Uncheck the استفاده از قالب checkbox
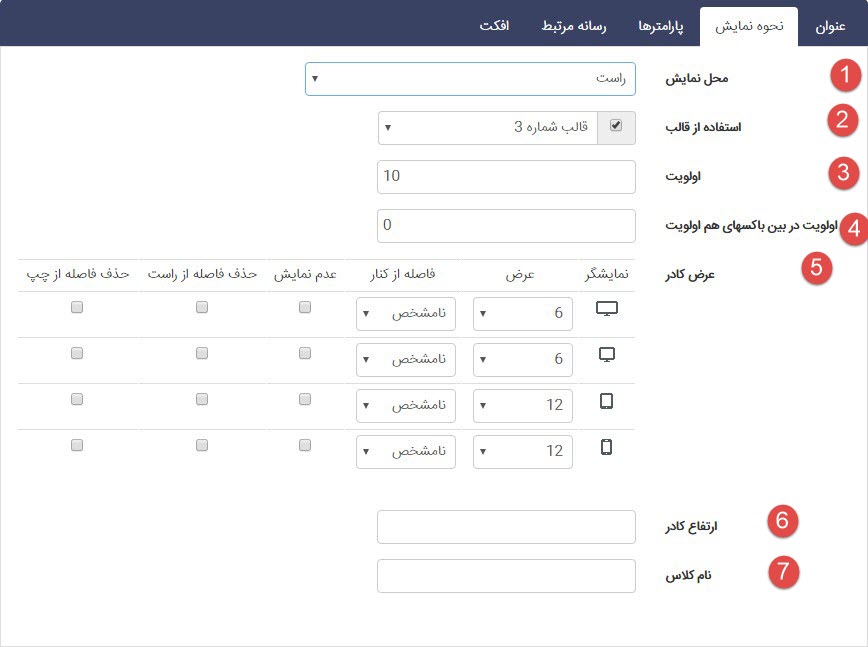This screenshot has width=868, height=647. point(615,126)
